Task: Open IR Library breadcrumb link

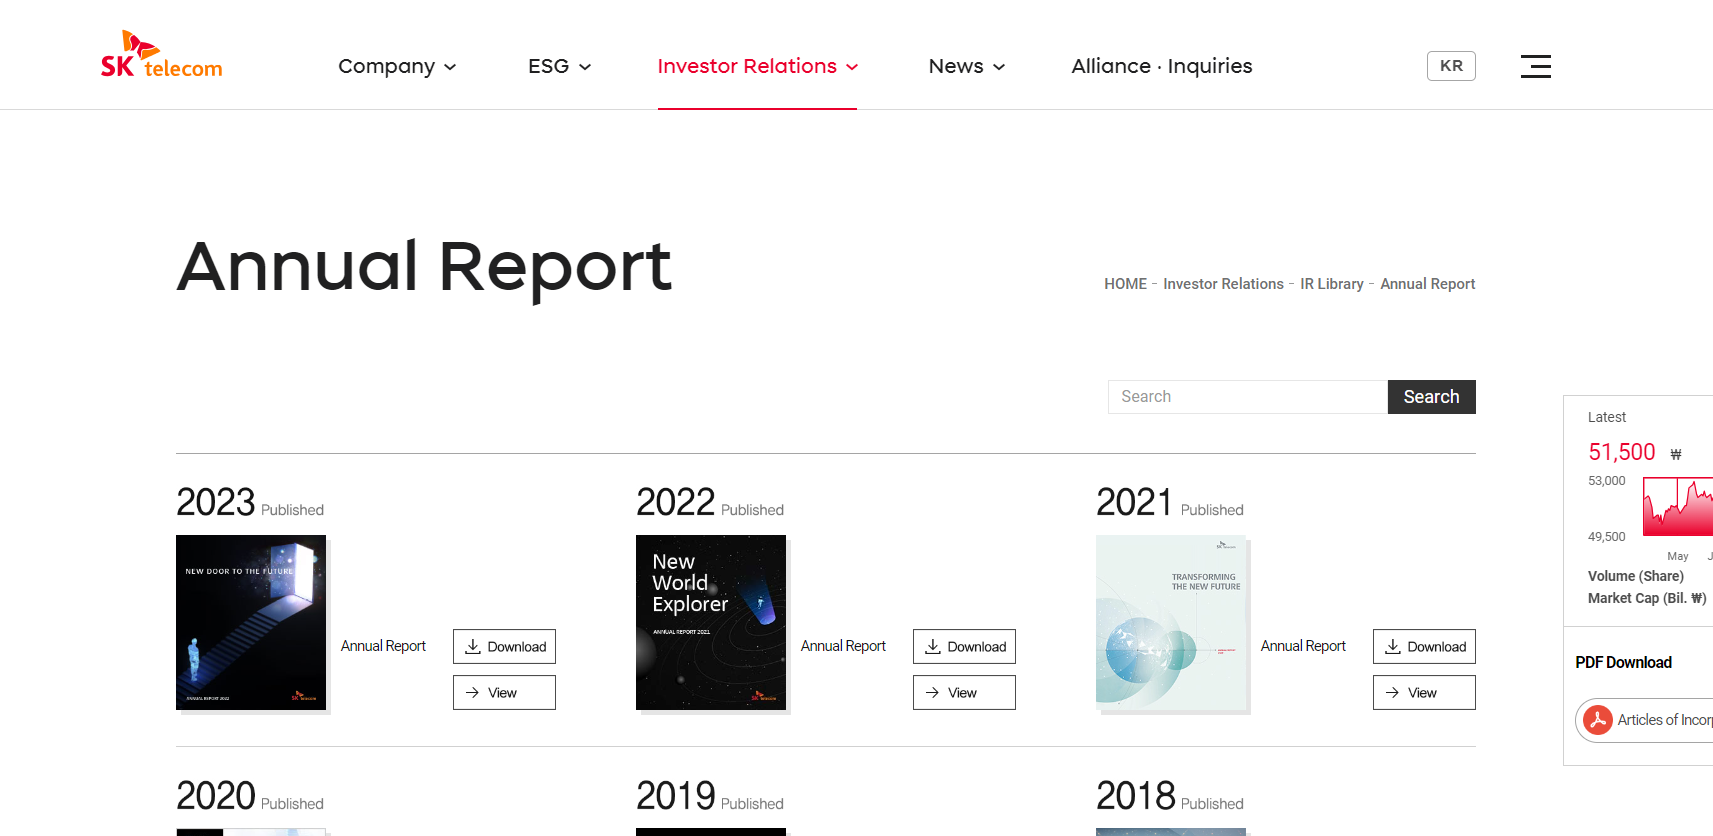Action: coord(1331,284)
